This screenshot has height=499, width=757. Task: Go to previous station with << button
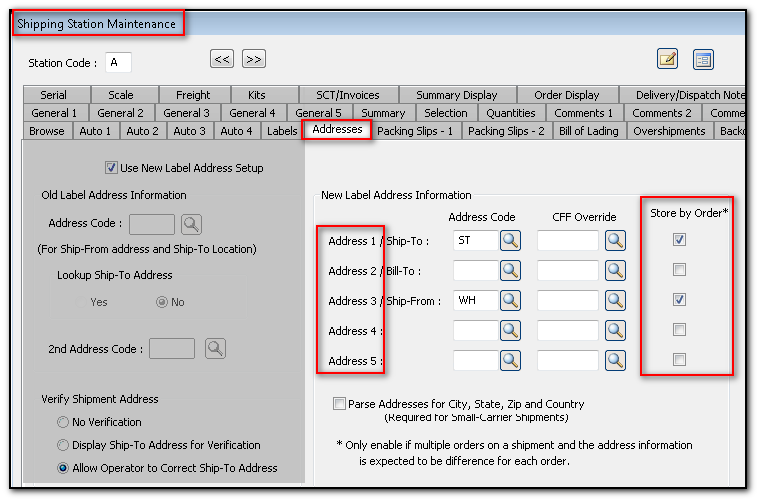point(222,60)
